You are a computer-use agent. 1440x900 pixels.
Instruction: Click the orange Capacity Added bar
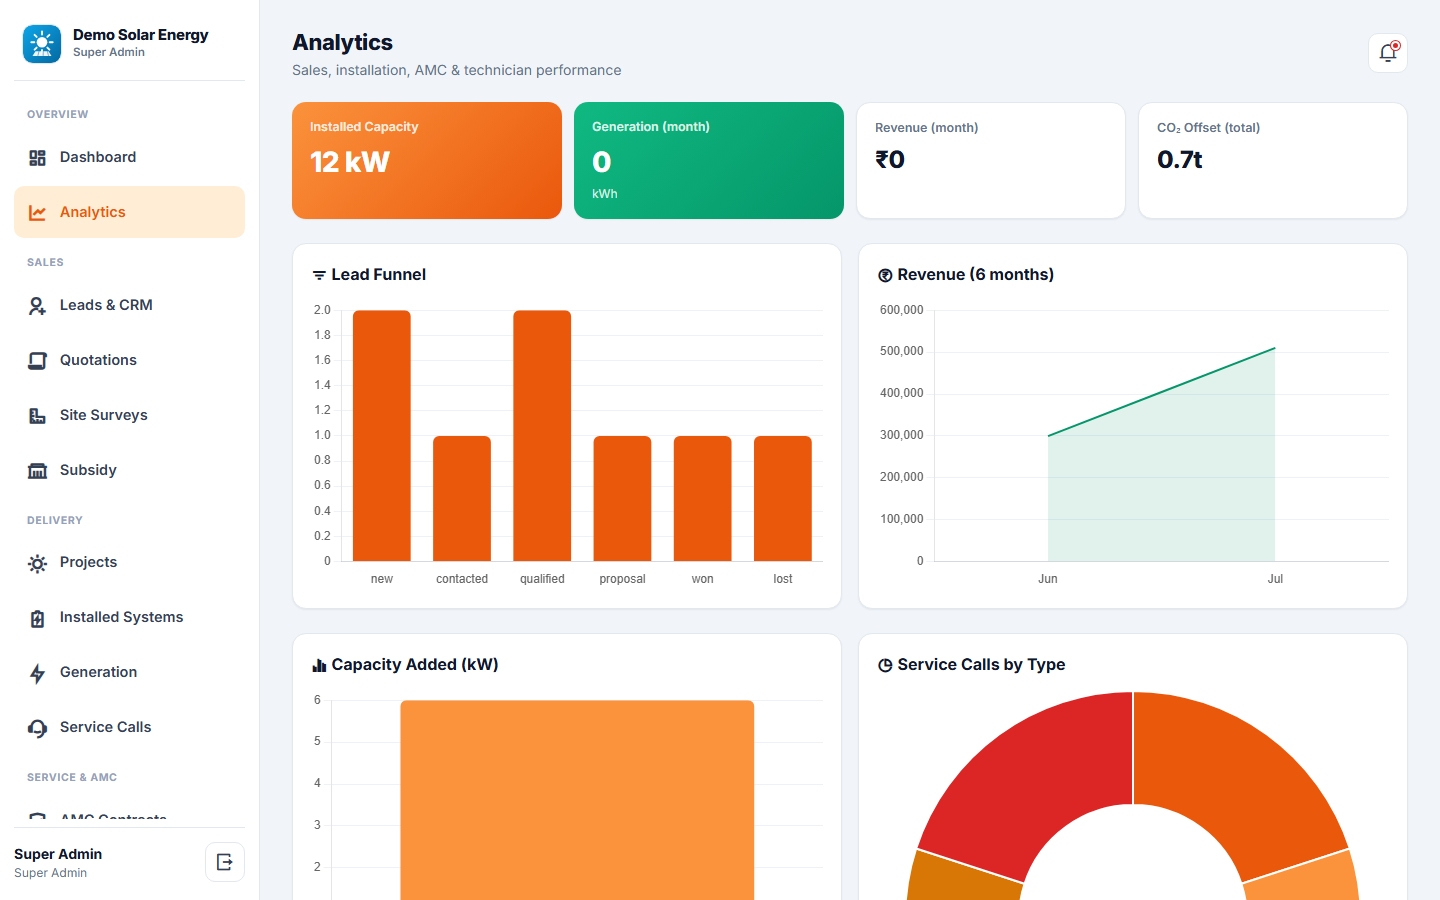coord(577,800)
